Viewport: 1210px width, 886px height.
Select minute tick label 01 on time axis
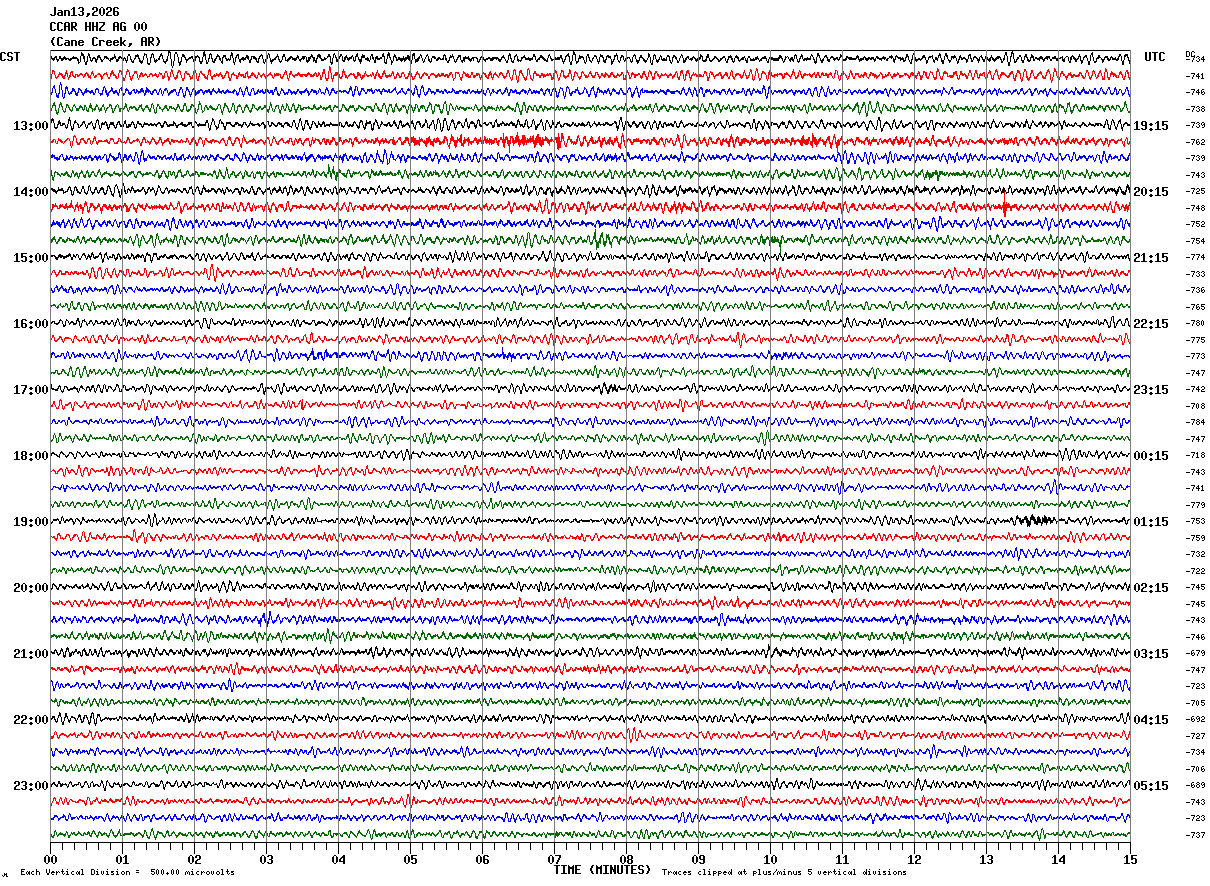click(x=122, y=859)
